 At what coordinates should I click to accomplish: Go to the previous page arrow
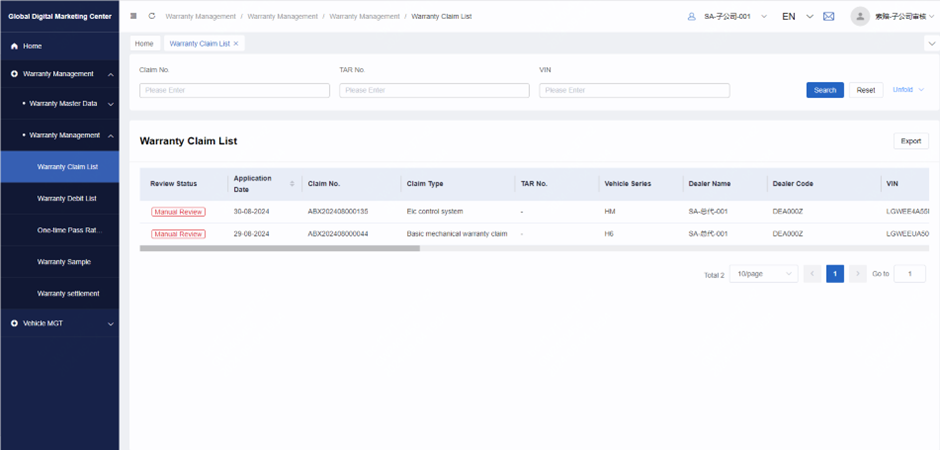point(812,274)
